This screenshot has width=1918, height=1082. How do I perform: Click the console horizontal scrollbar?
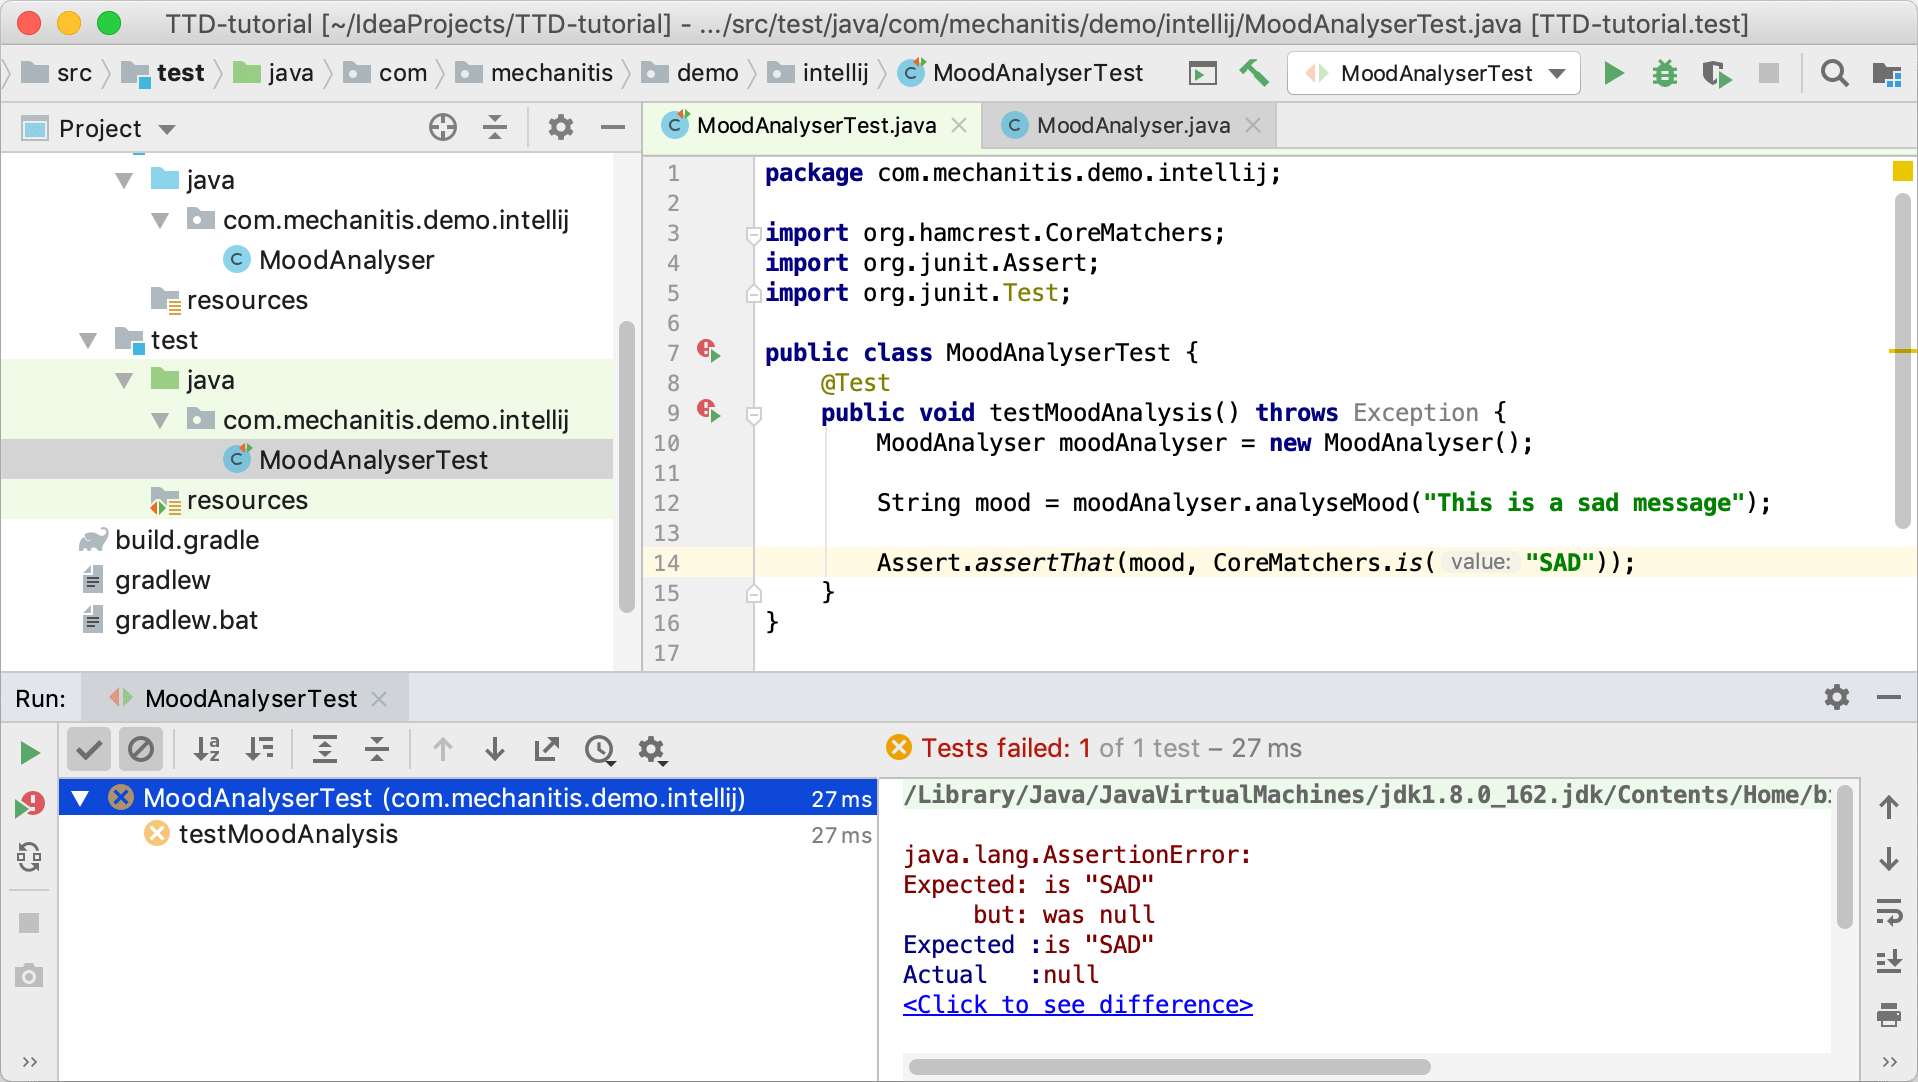[x=1168, y=1066]
